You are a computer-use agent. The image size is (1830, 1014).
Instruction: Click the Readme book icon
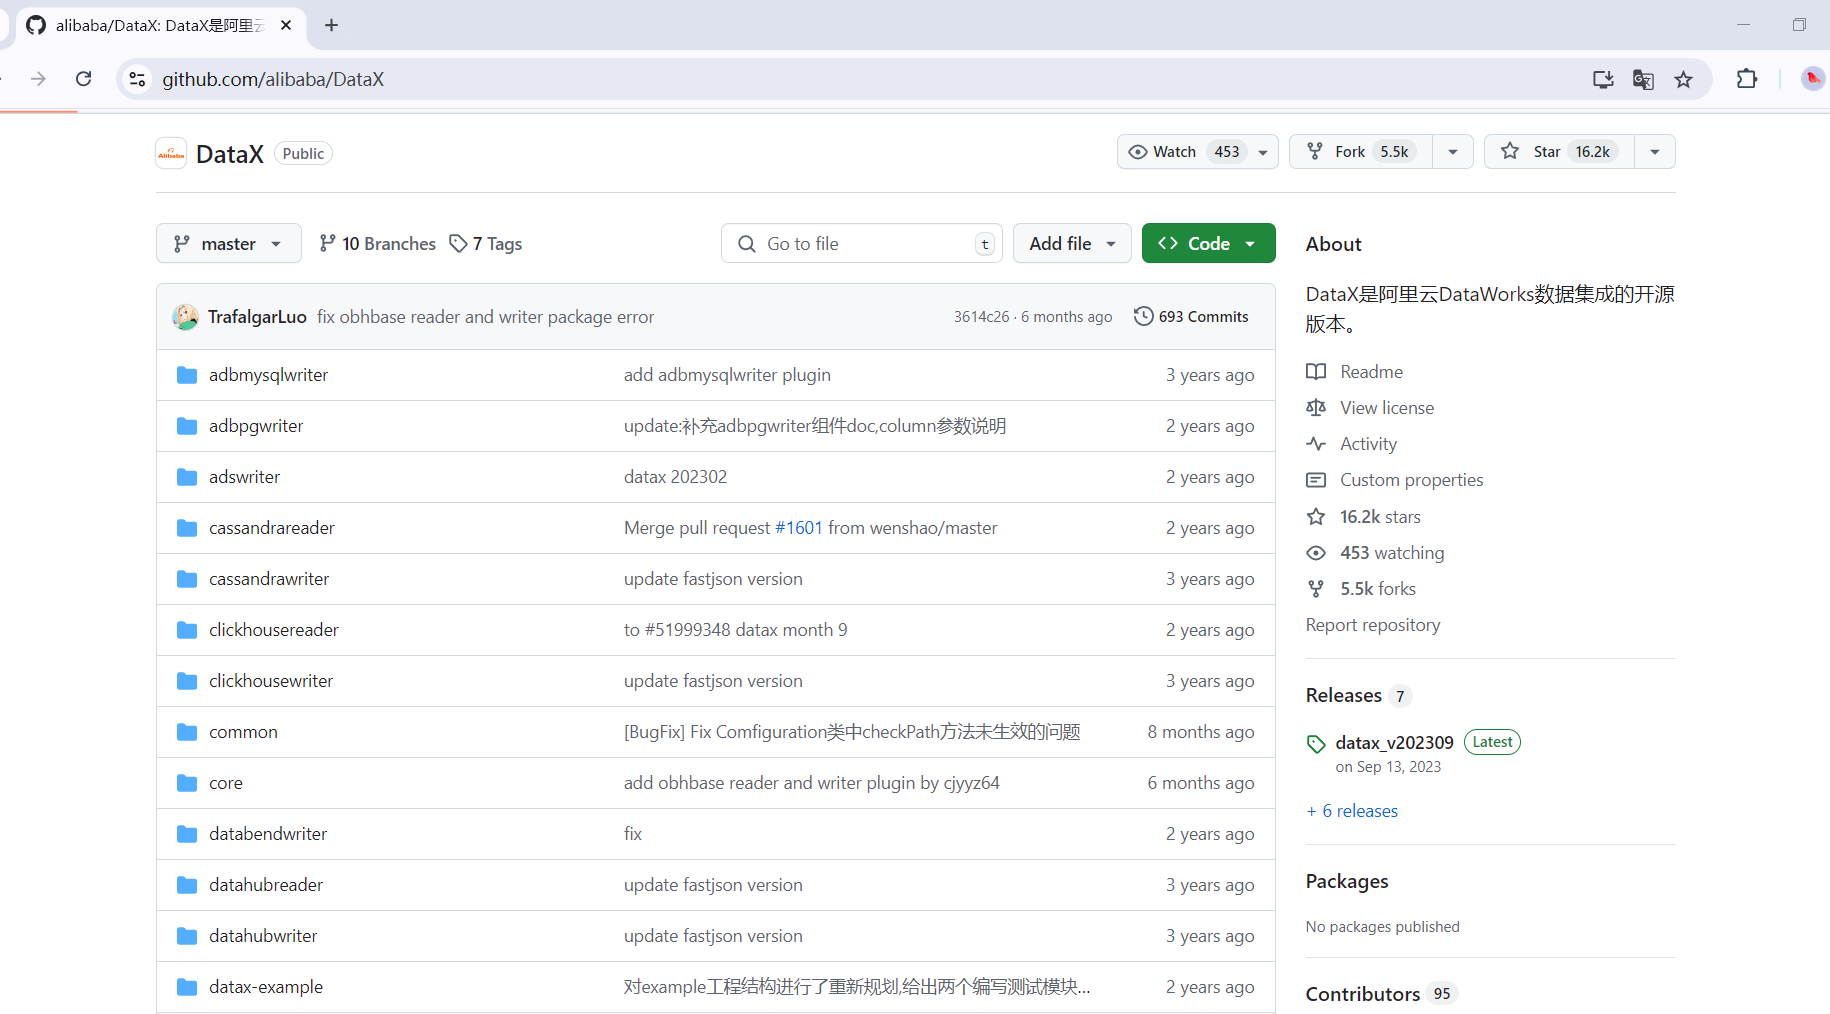(1316, 372)
